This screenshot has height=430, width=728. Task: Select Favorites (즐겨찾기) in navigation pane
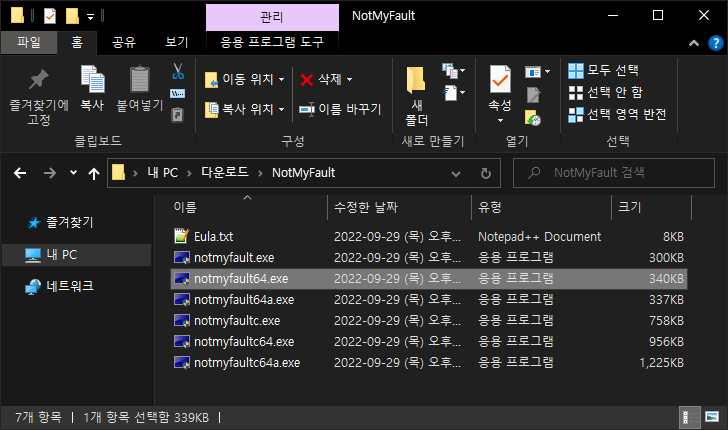click(x=60, y=223)
